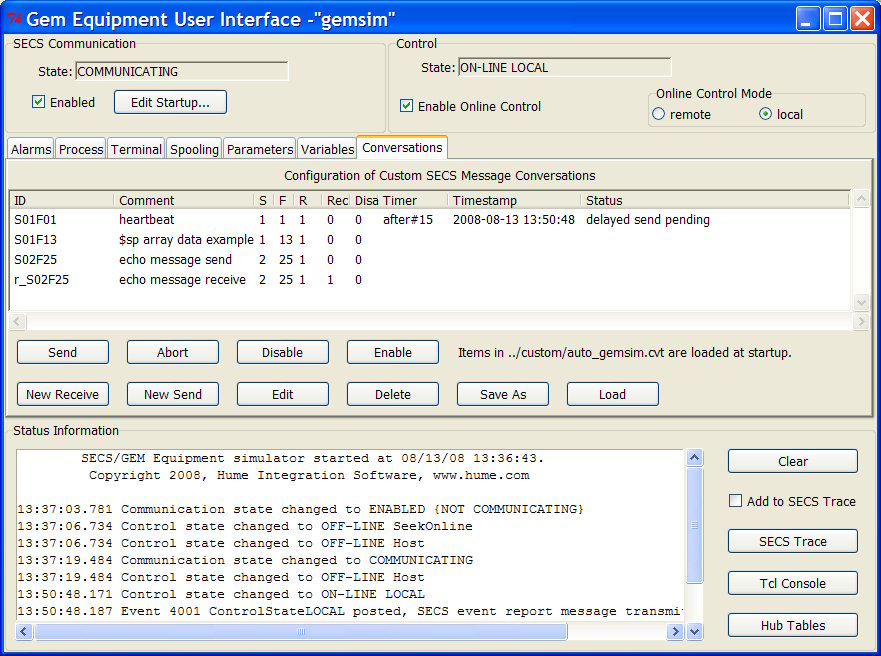Switch to the Alarms tab
Viewport: 881px width, 656px height.
(x=30, y=148)
